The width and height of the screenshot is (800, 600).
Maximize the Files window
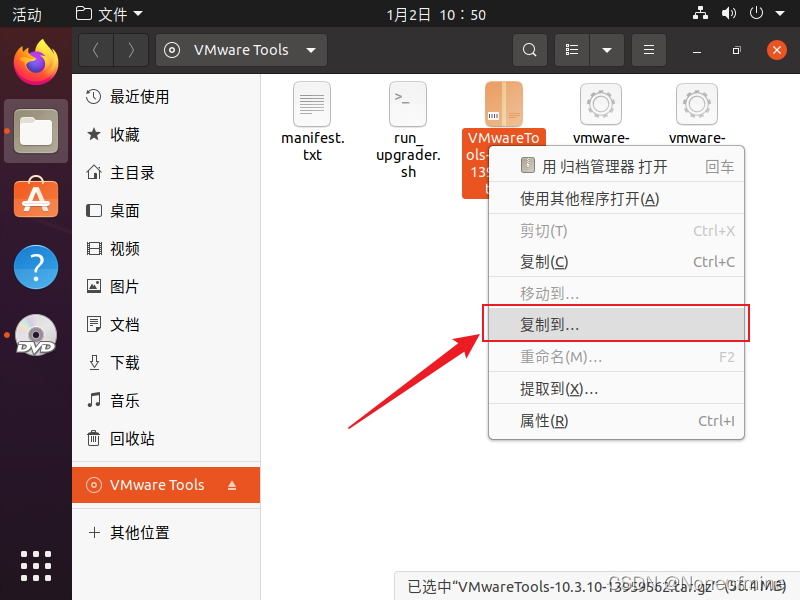tap(736, 51)
